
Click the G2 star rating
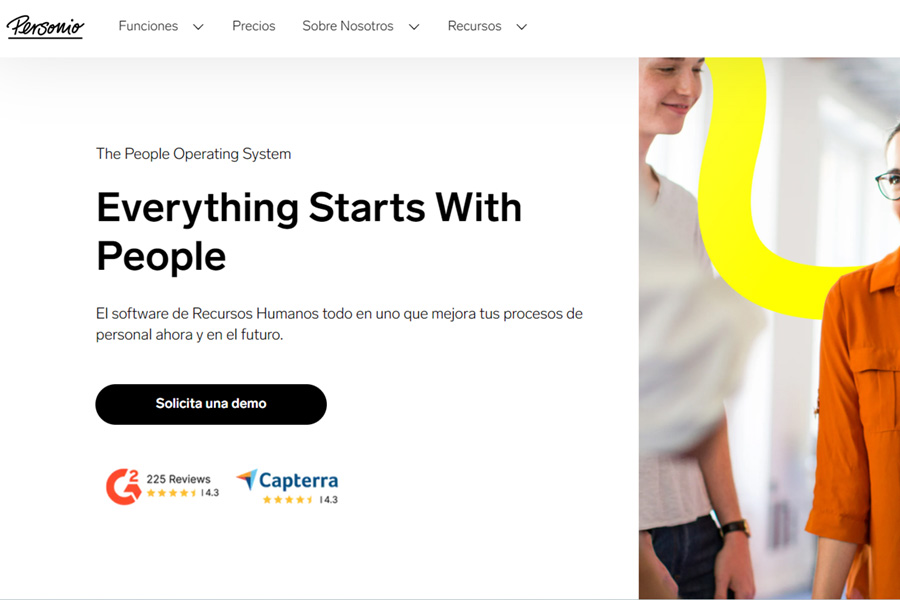point(172,493)
